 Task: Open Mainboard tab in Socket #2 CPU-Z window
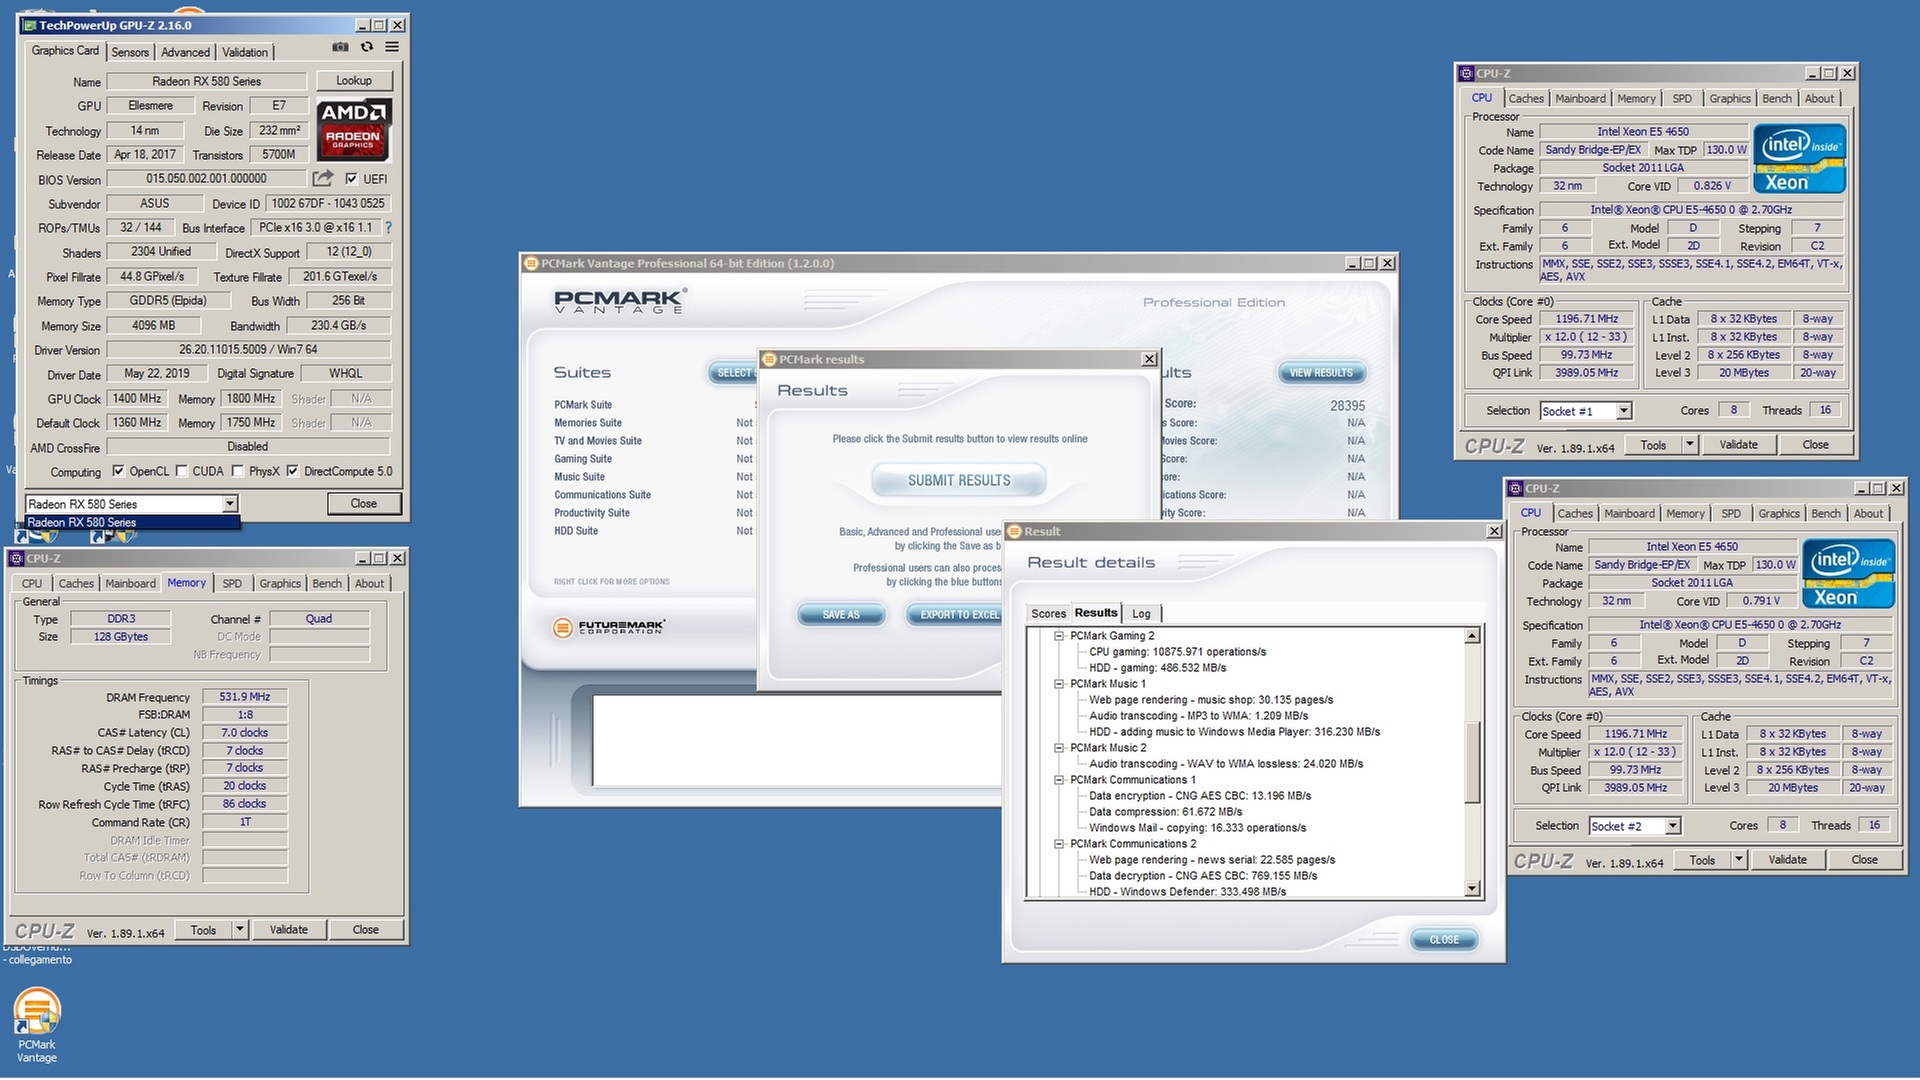coord(1629,514)
